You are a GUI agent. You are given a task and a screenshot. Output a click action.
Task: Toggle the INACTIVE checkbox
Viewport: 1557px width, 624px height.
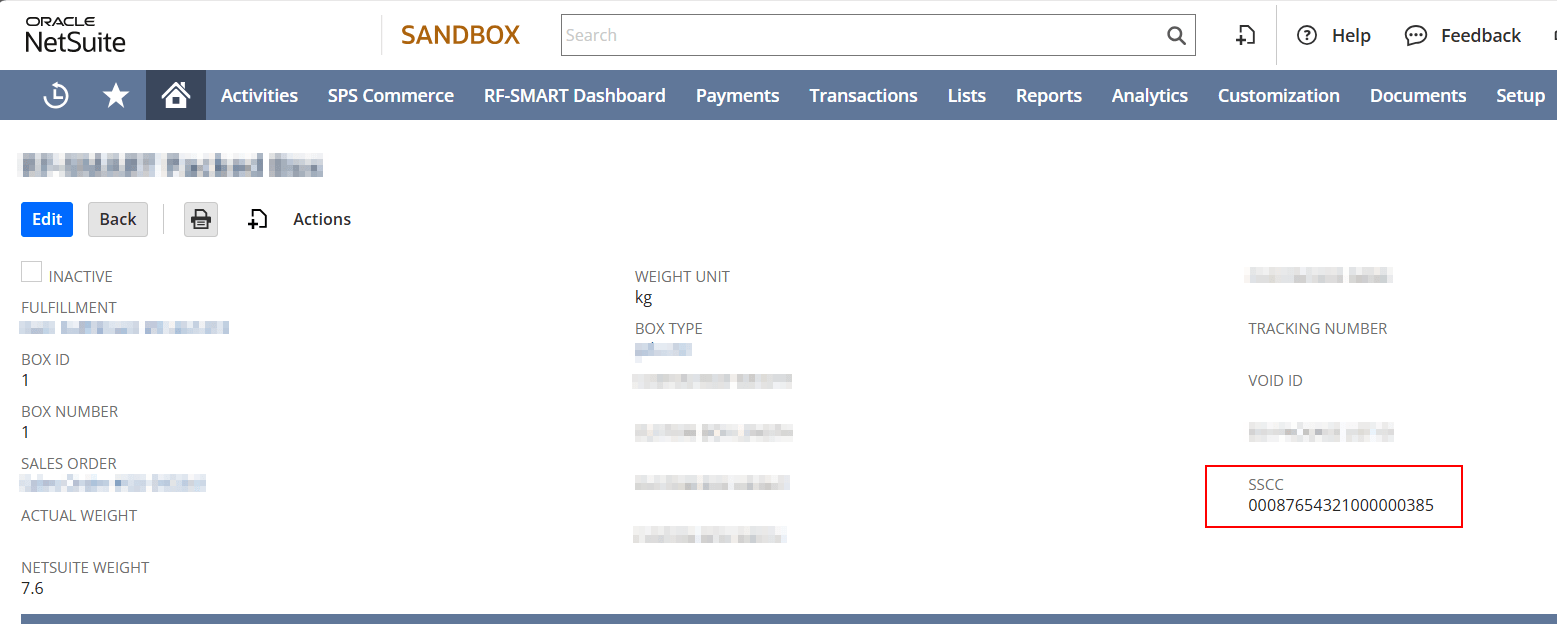tap(31, 271)
